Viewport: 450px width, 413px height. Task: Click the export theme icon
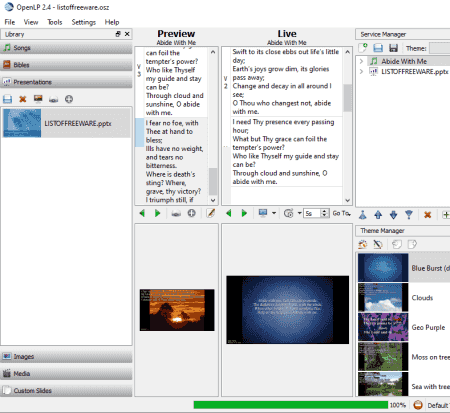(x=412, y=244)
